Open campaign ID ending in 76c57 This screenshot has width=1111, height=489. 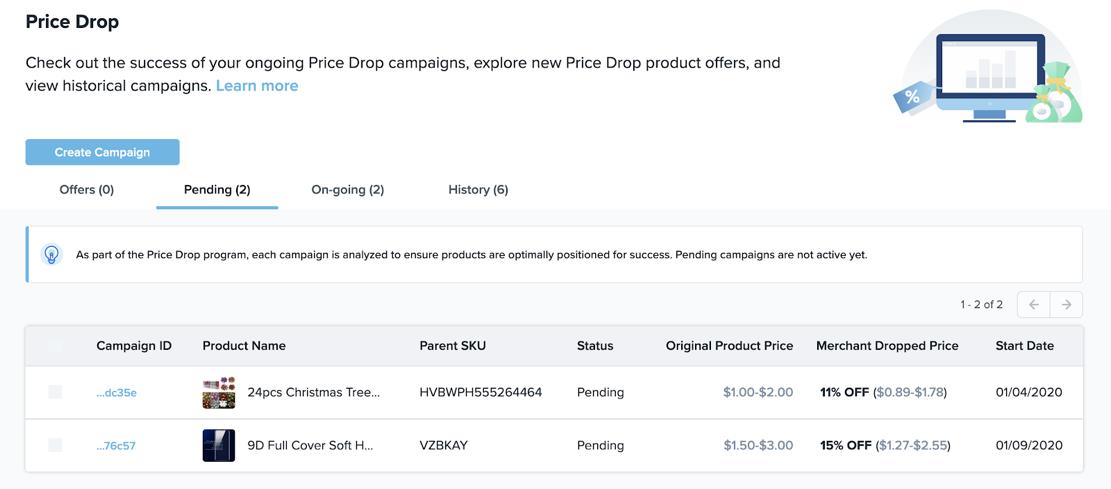116,446
